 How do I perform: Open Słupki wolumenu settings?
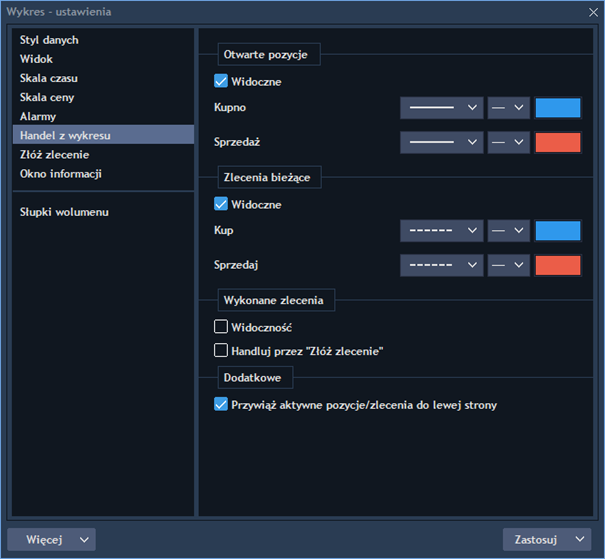pyautogui.click(x=64, y=212)
